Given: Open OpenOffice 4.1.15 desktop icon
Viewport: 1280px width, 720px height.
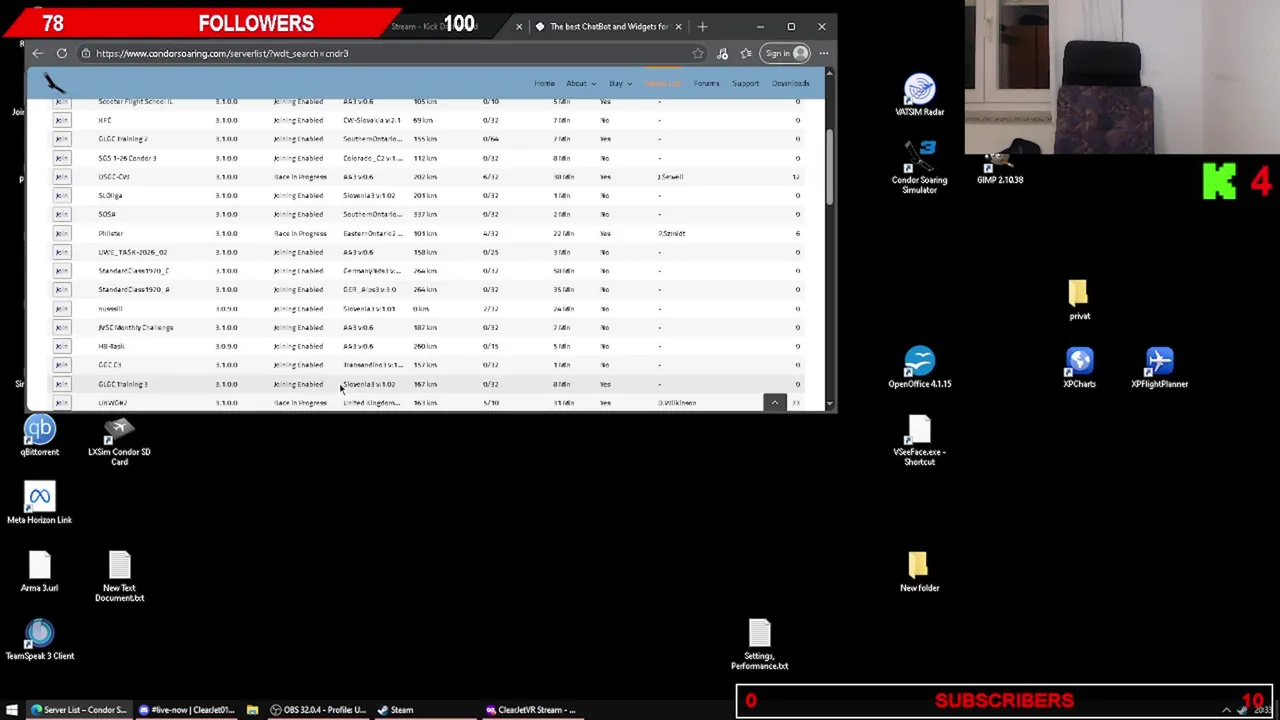Looking at the screenshot, I should pyautogui.click(x=919, y=367).
